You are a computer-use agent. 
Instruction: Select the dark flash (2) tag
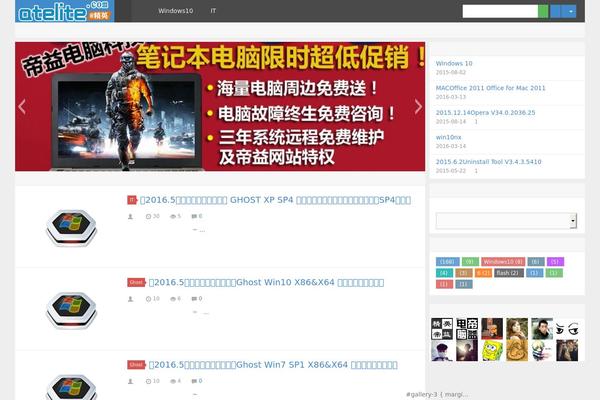coord(509,273)
